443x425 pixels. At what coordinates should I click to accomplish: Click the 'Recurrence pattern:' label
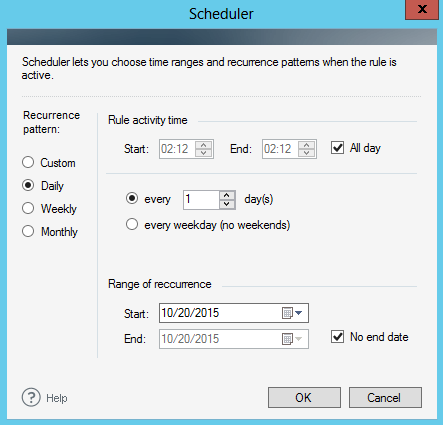pyautogui.click(x=51, y=122)
